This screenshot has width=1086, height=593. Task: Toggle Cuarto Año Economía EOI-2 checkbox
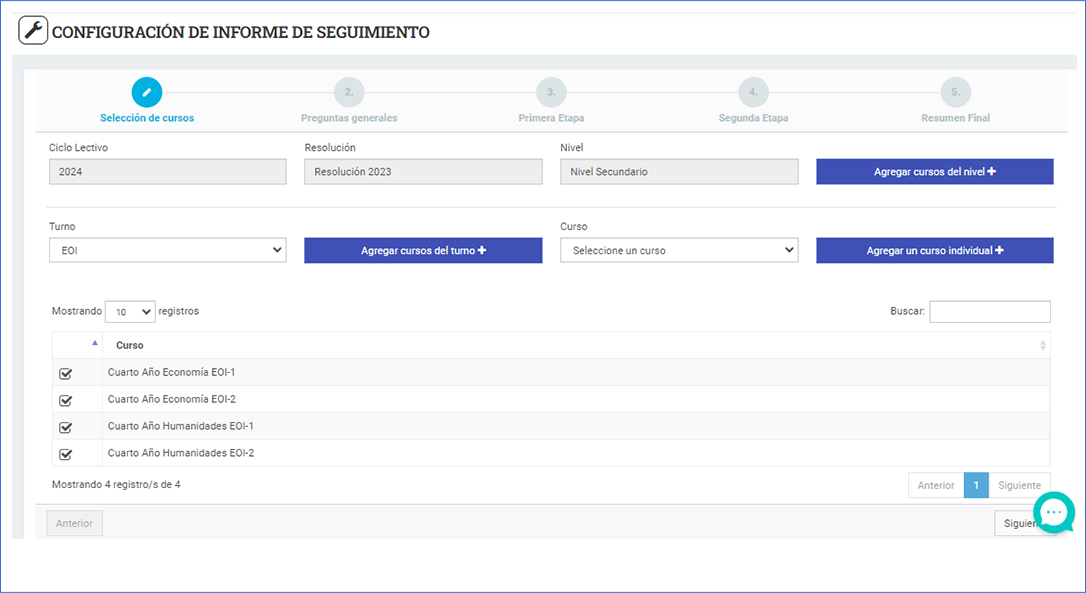click(x=66, y=400)
